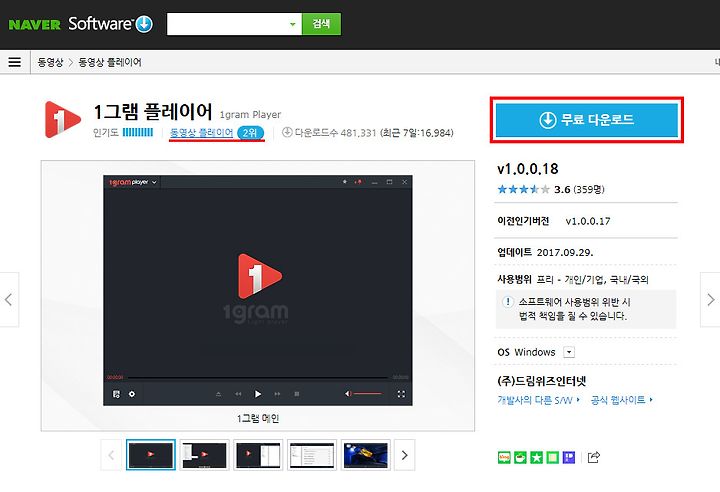This screenshot has width=720, height=492.
Task: Open the hamburger category menu
Action: (x=15, y=62)
